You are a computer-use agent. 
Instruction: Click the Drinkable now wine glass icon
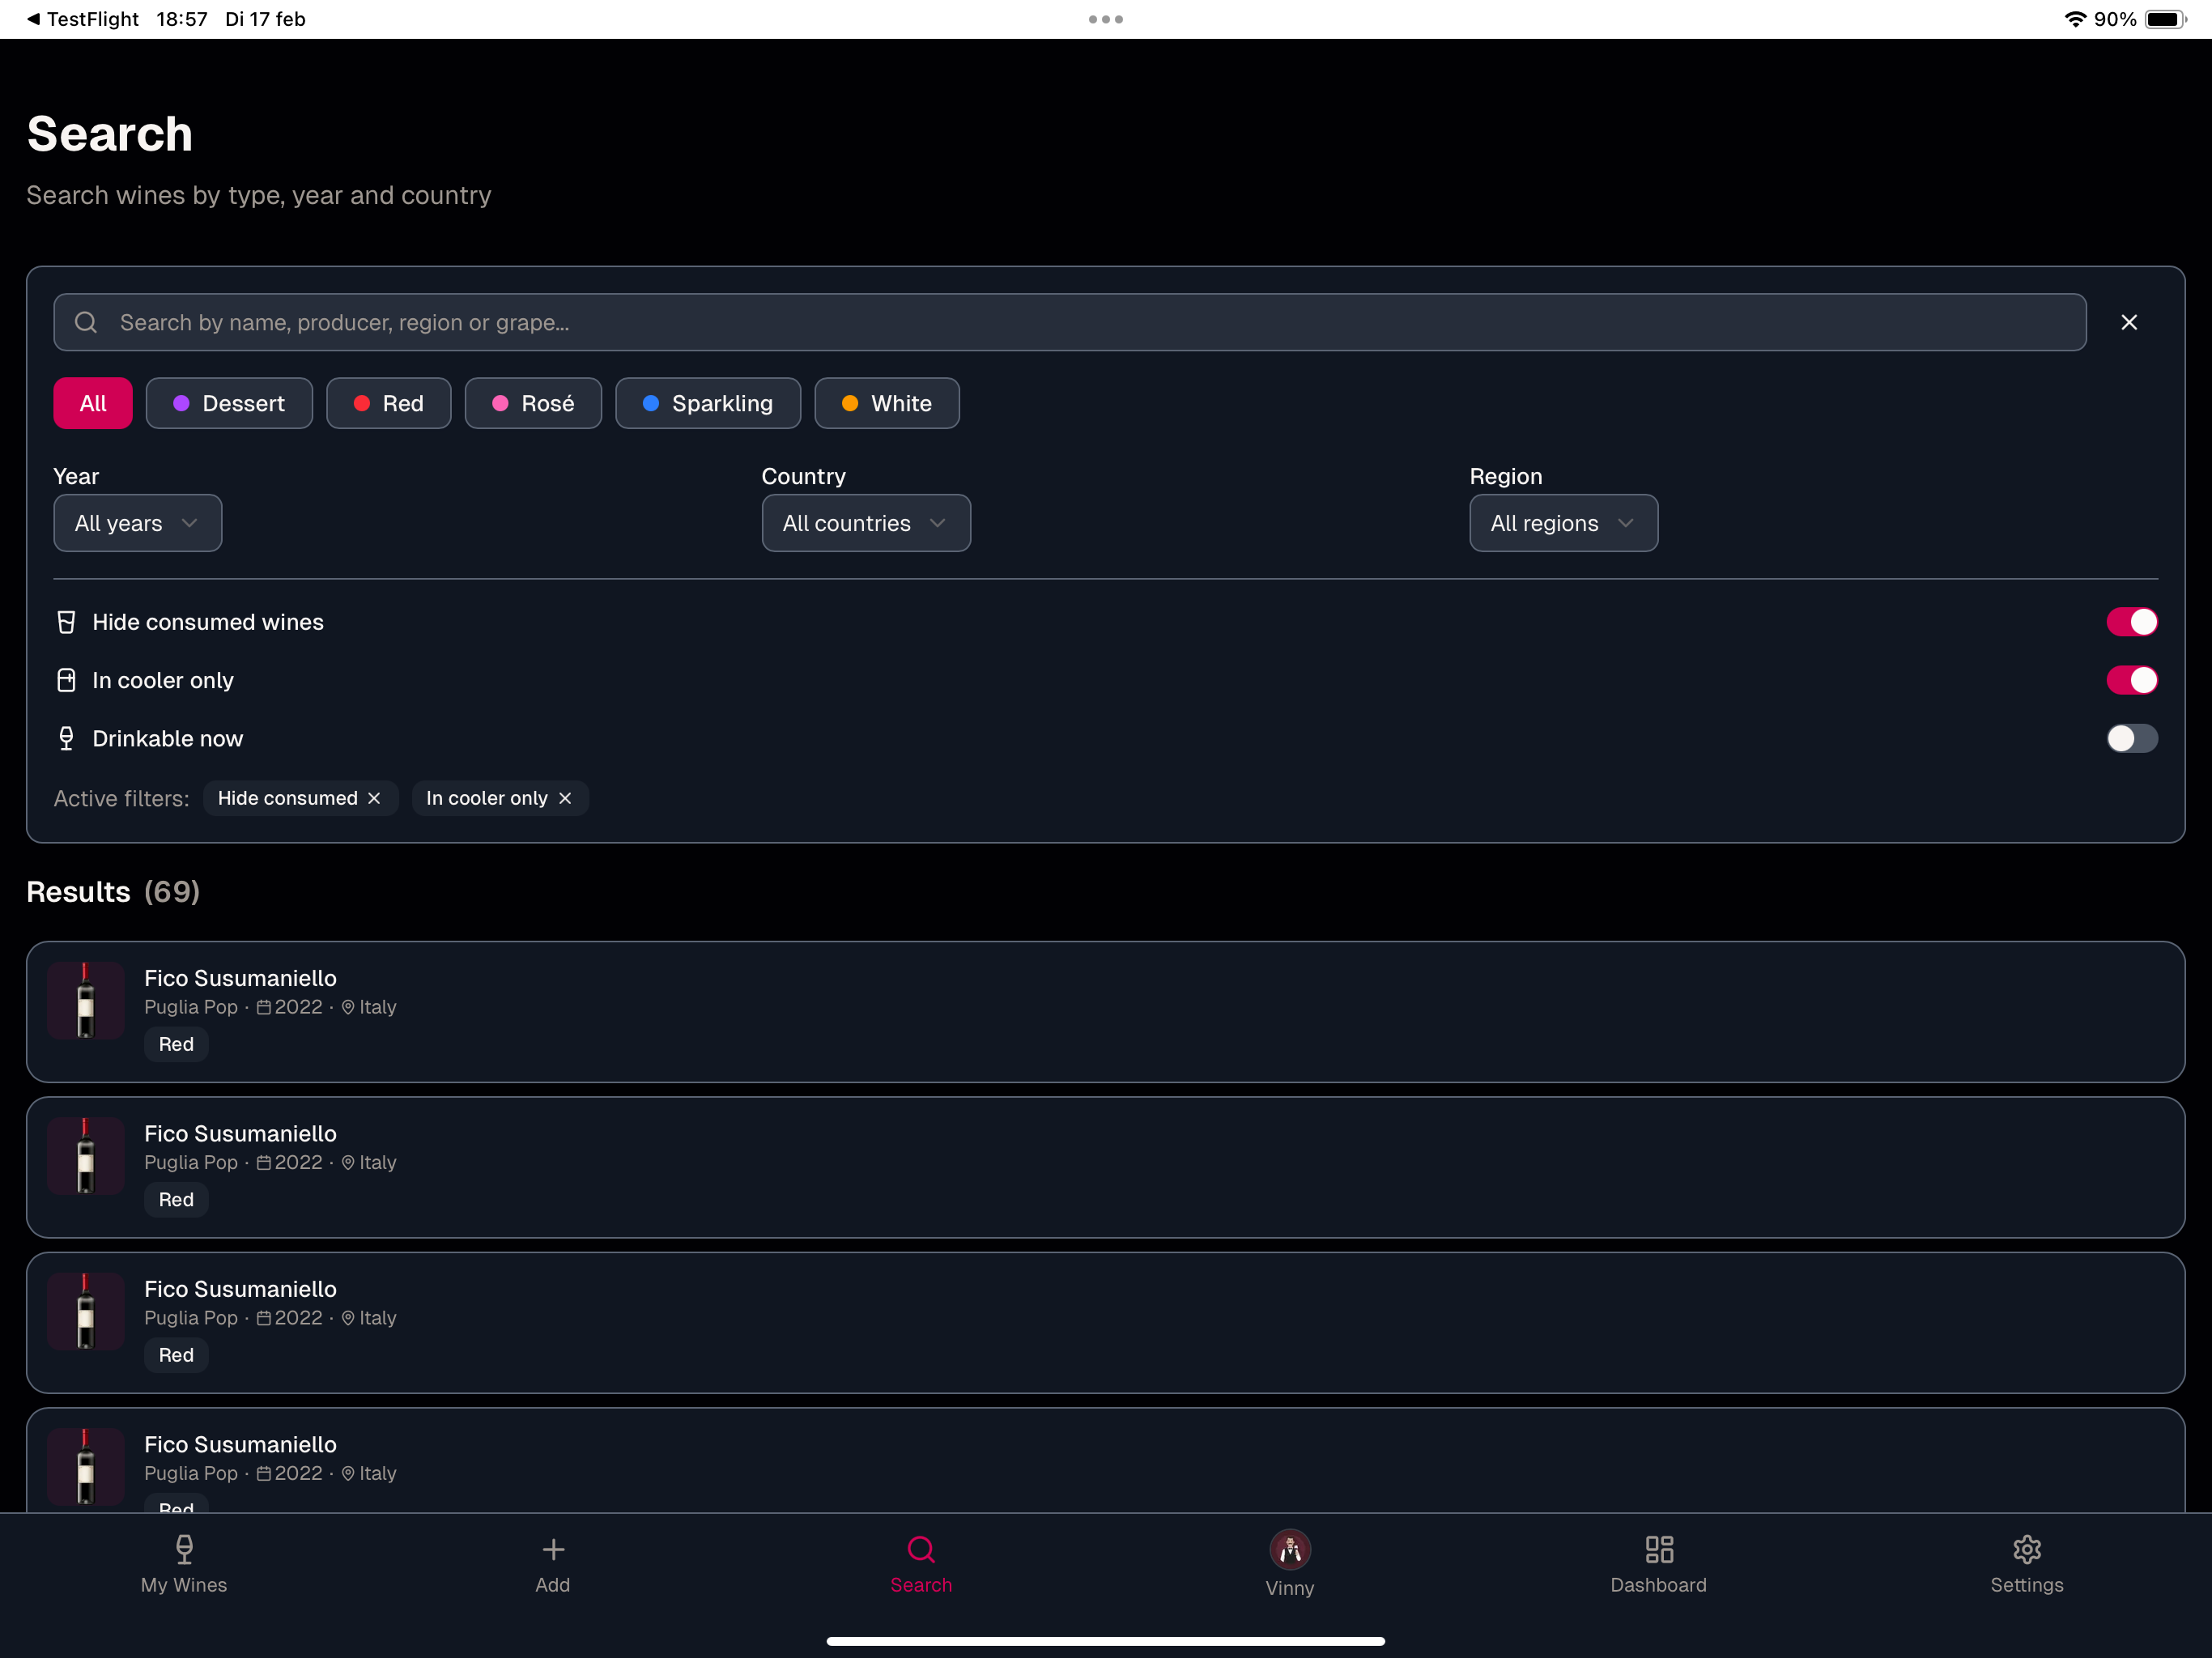(66, 738)
